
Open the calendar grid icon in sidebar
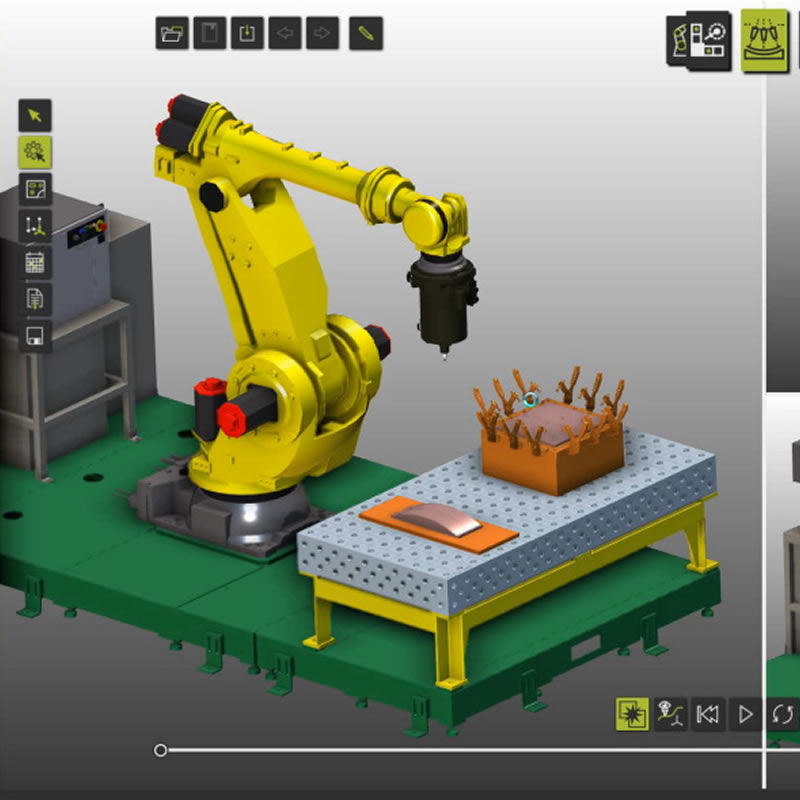coord(35,263)
